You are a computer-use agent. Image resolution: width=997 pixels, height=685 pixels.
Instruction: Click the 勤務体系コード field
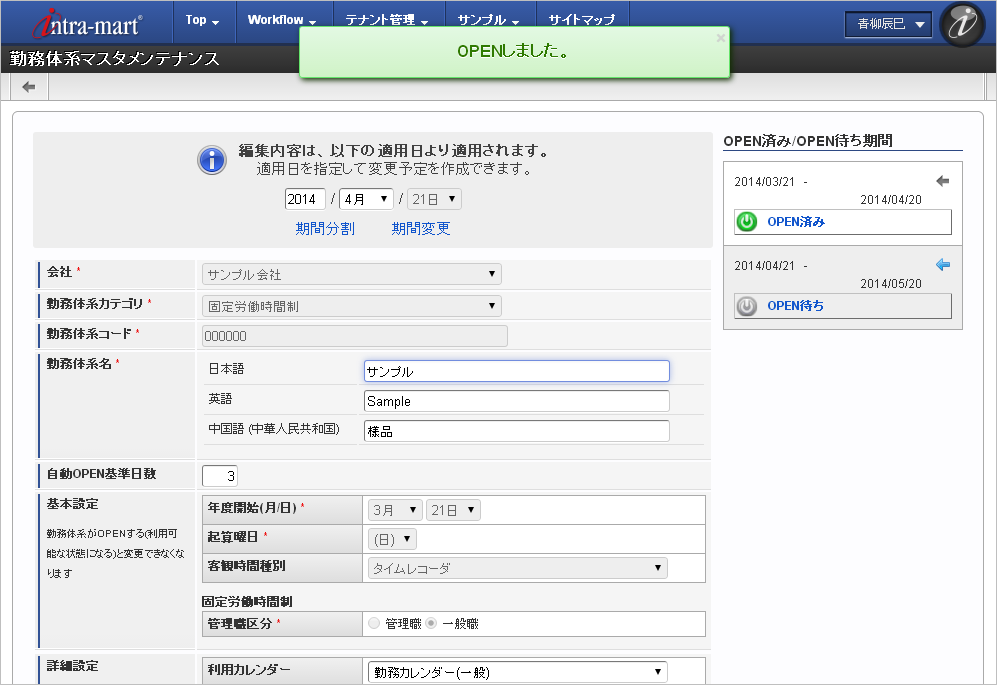click(355, 336)
